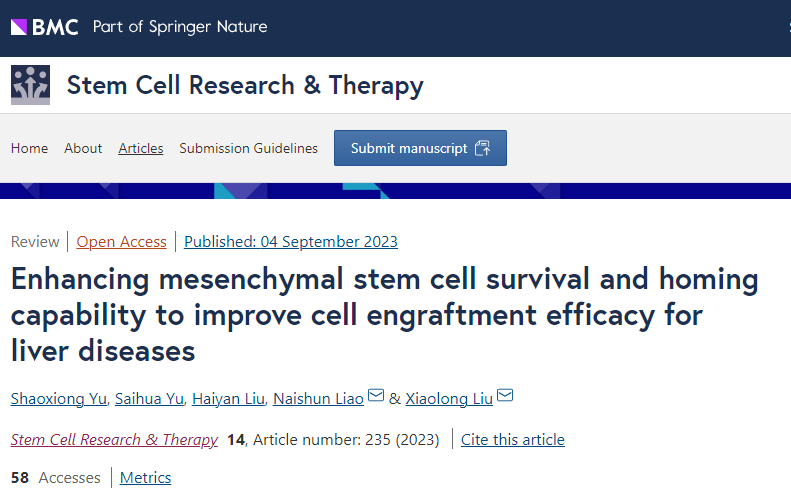Click the Published 04 September 2023 link

pos(290,241)
